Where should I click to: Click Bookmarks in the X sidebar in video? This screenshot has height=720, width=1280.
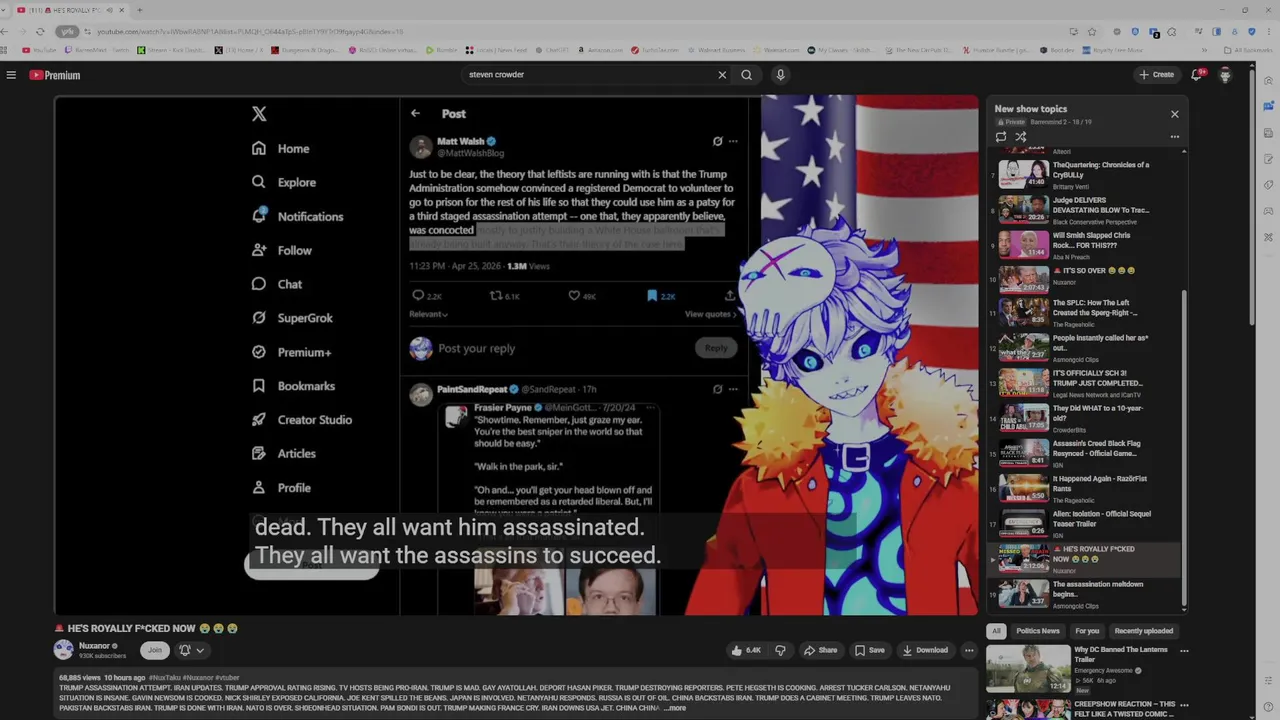293,386
